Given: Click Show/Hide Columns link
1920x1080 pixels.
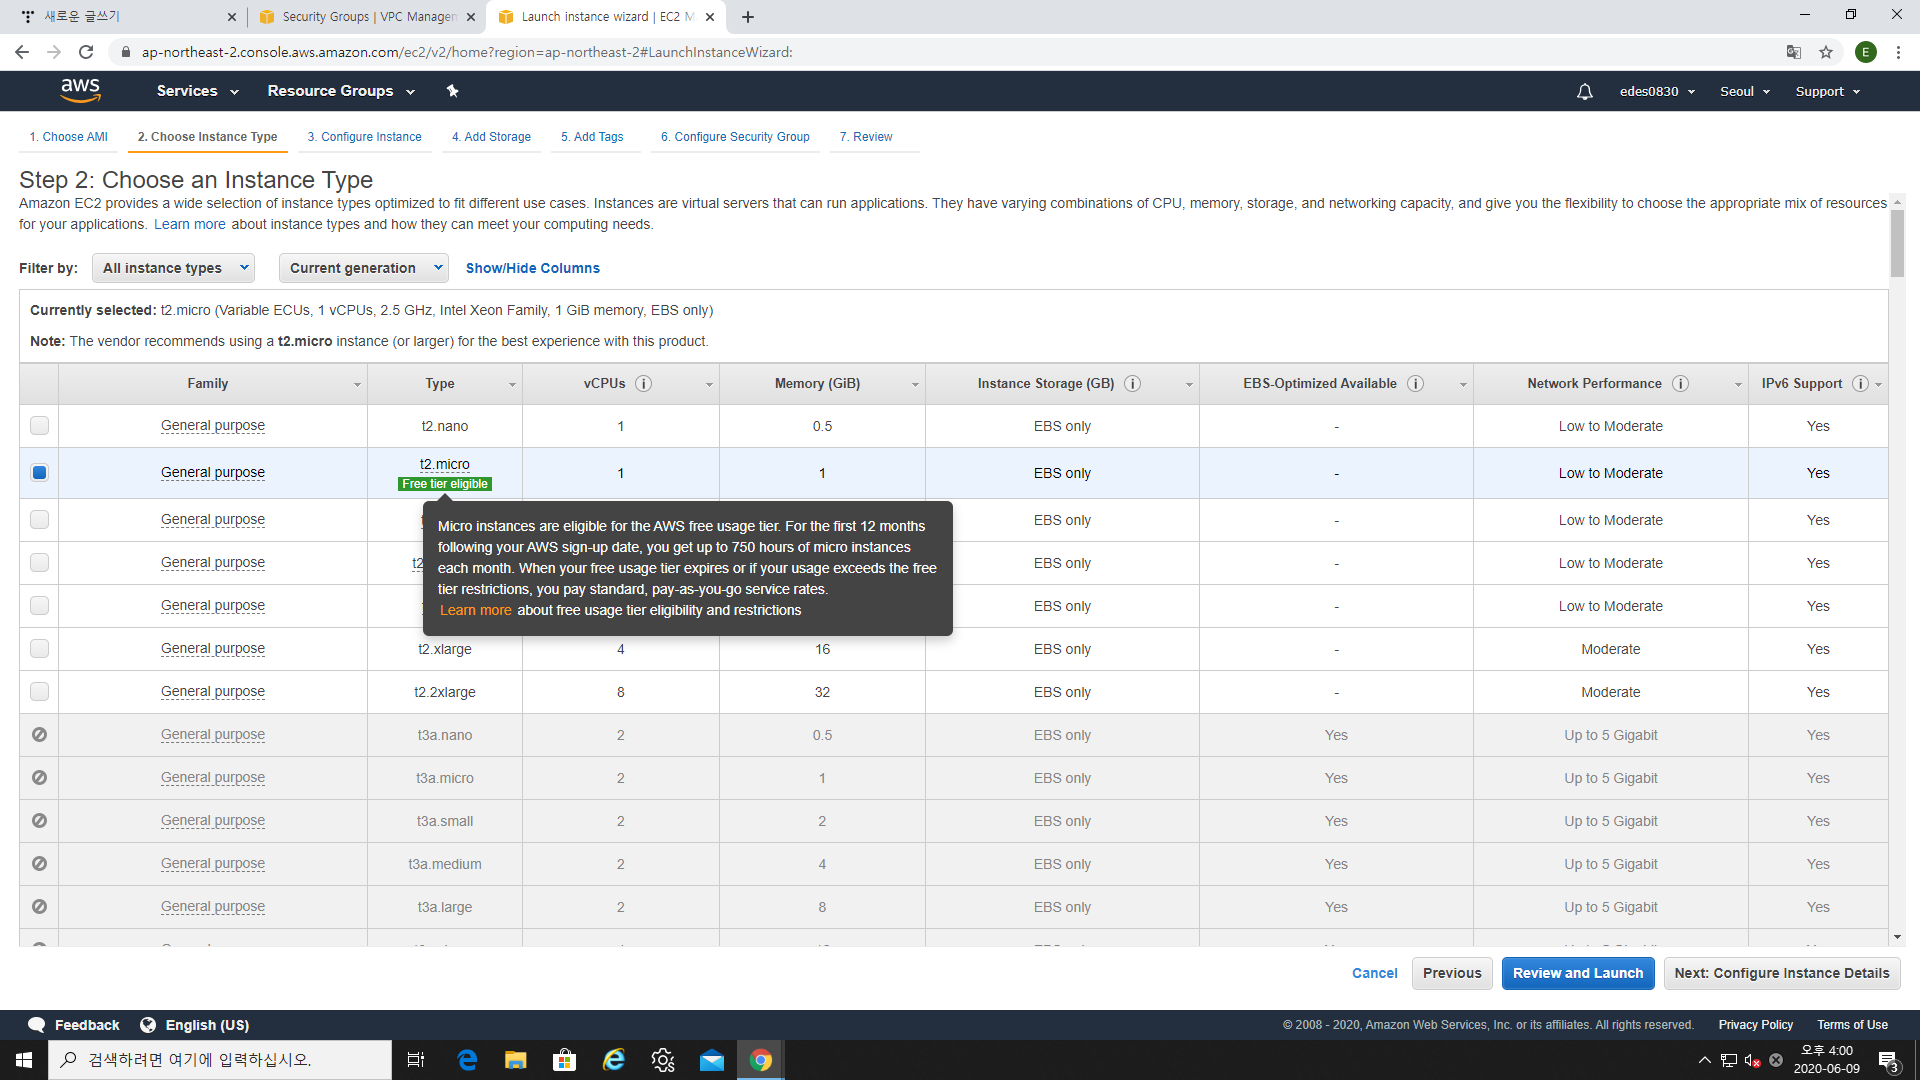Looking at the screenshot, I should pos(532,268).
